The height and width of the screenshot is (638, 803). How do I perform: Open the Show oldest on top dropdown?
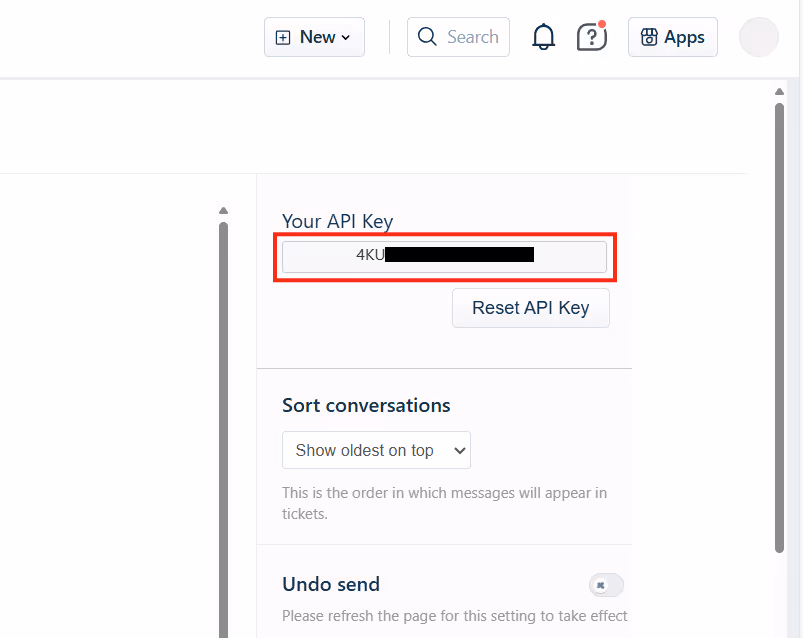click(x=376, y=450)
